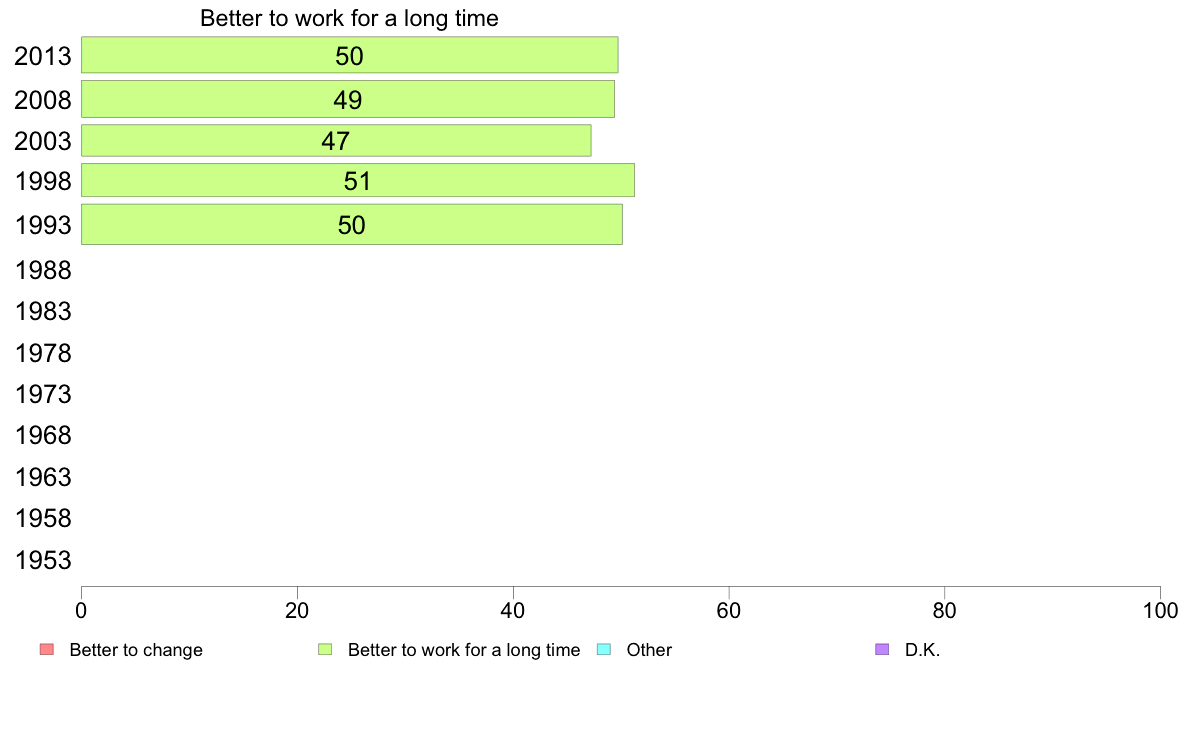Click the 1963 year label

point(43,478)
